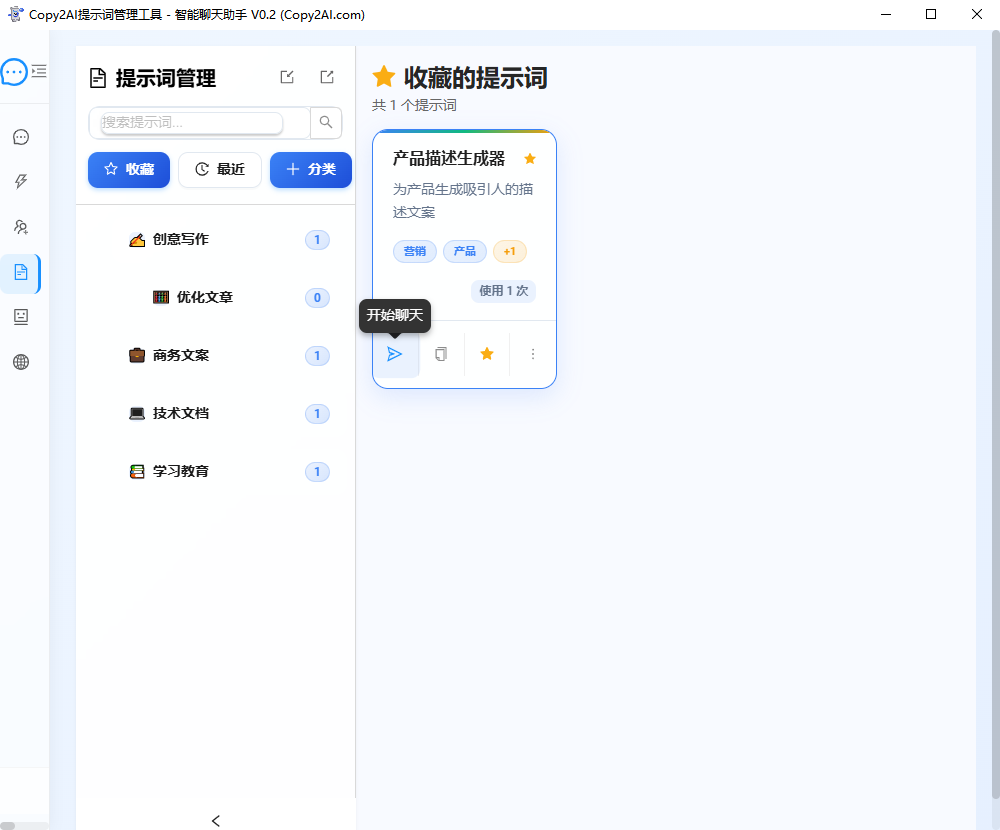Select the 商务文案 category
This screenshot has height=830, width=1000.
[x=180, y=355]
